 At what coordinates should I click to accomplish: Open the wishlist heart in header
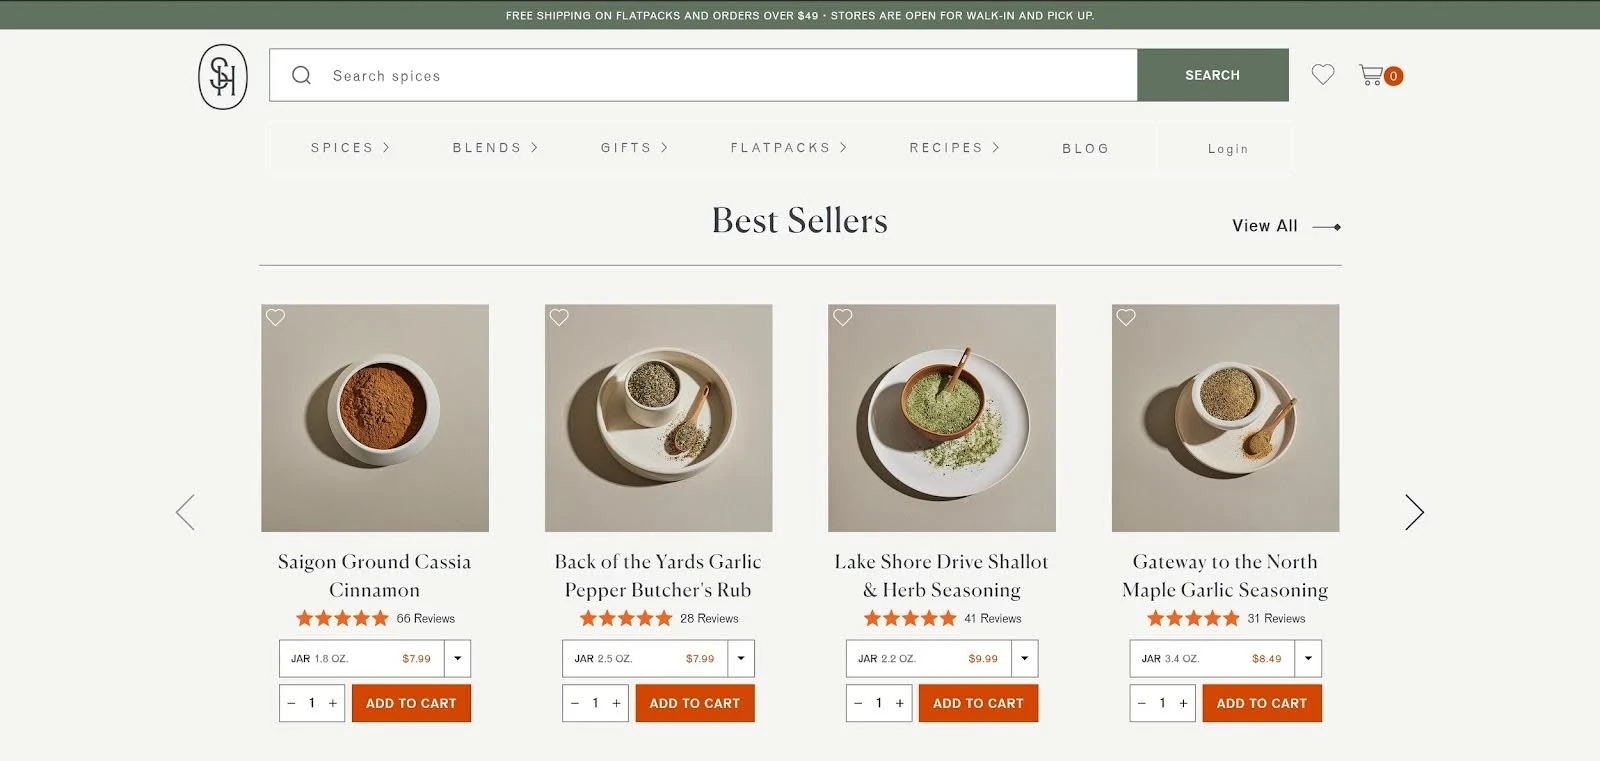coord(1322,75)
